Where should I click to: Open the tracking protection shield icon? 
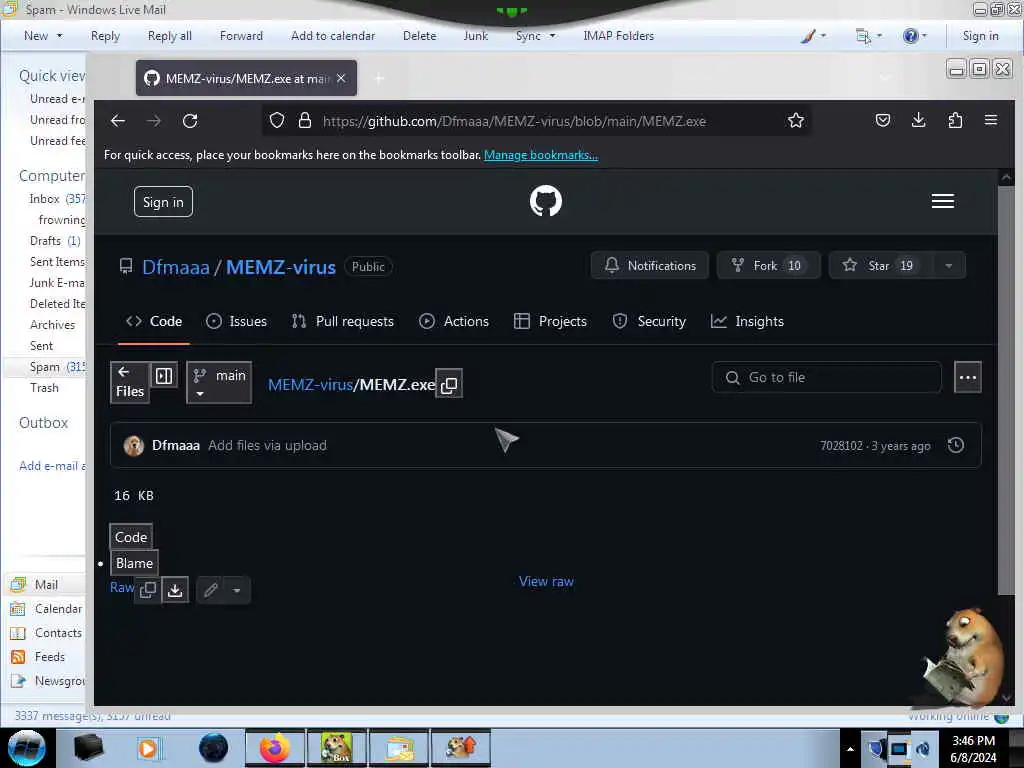277,121
